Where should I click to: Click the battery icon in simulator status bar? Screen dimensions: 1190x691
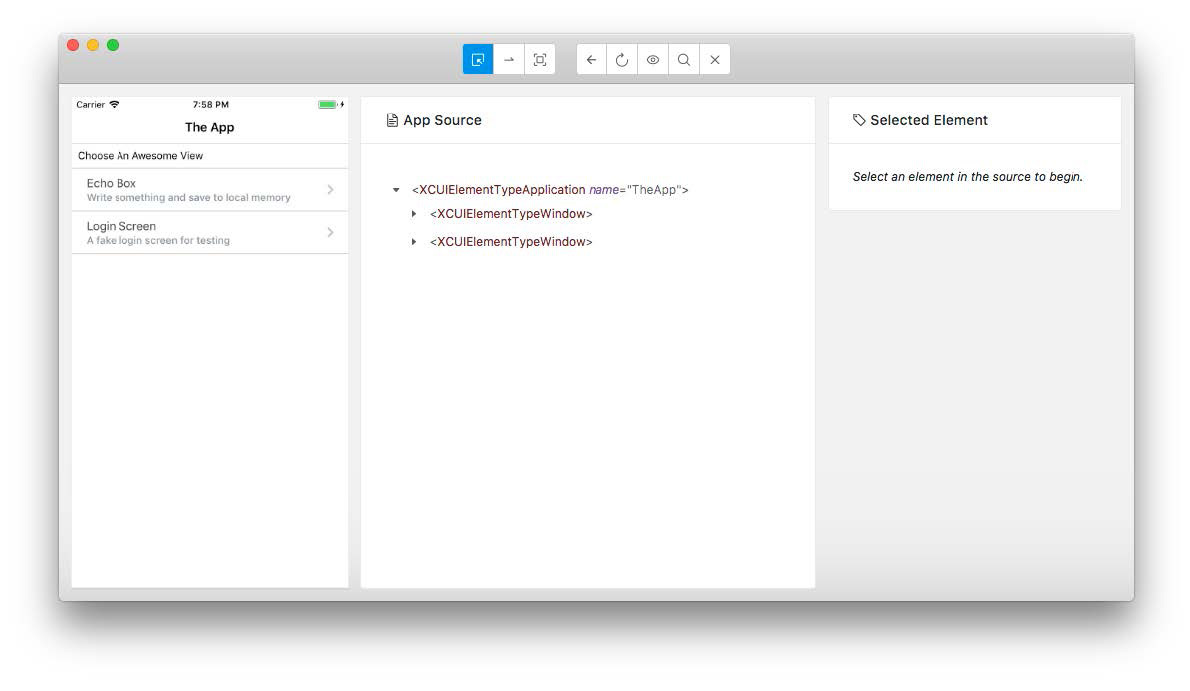[x=327, y=105]
